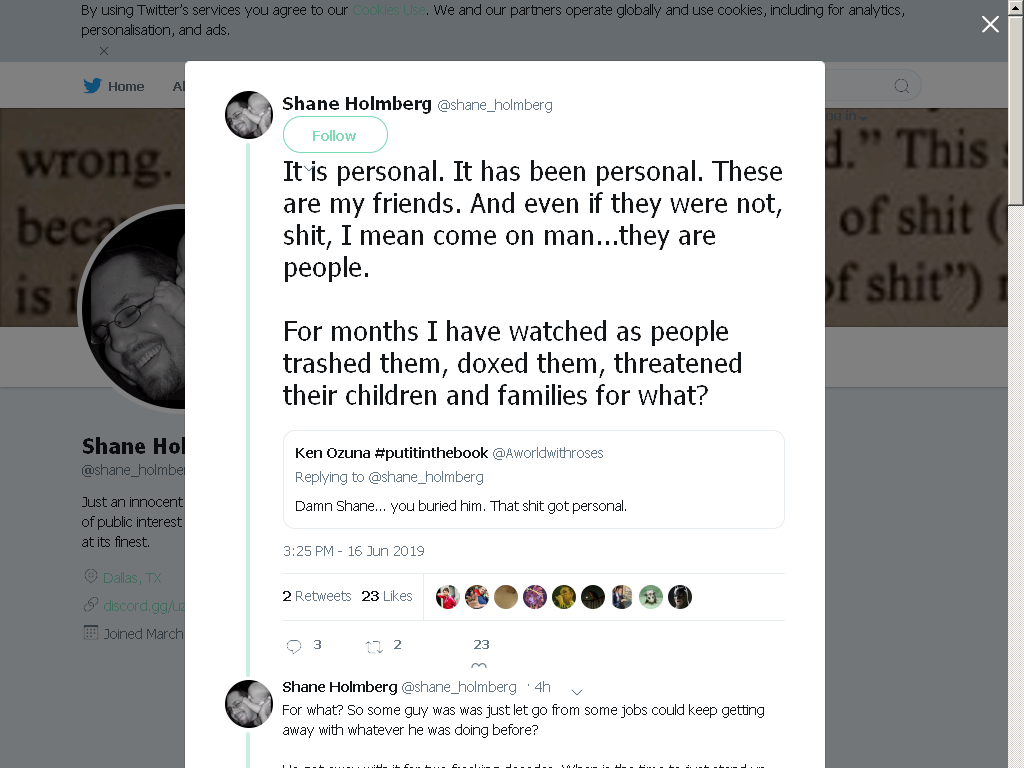The height and width of the screenshot is (768, 1024).
Task: View the 23 Likes list
Action: [x=387, y=596]
